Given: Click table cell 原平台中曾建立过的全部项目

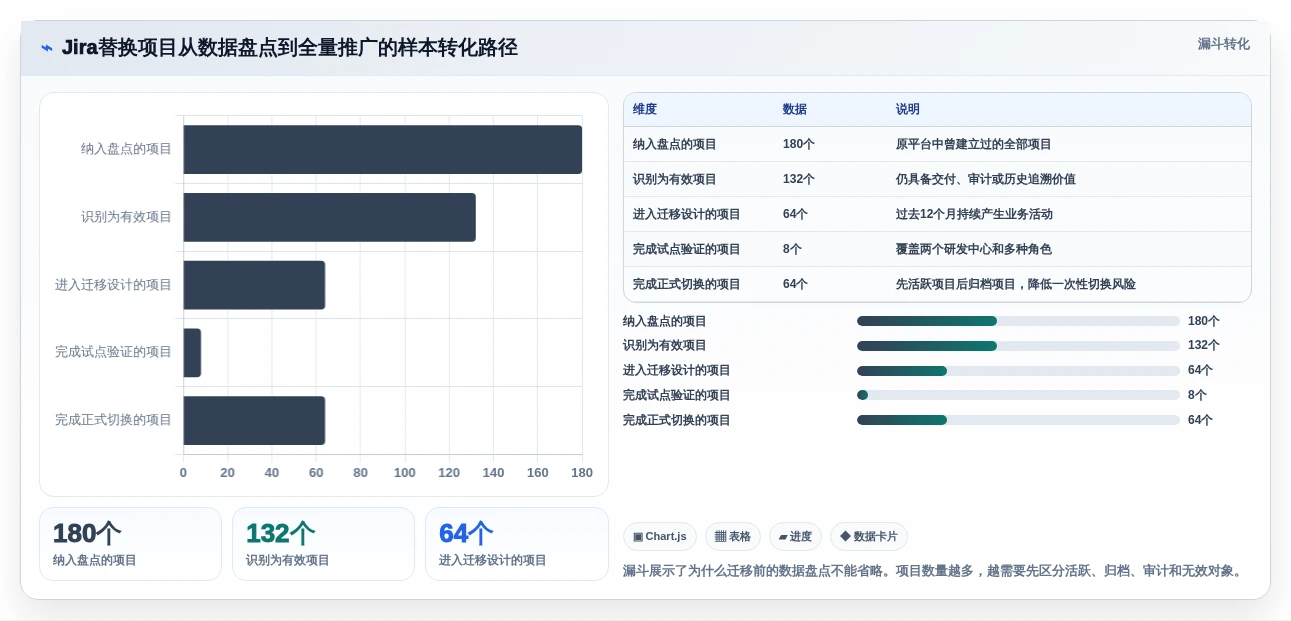Looking at the screenshot, I should pos(974,144).
